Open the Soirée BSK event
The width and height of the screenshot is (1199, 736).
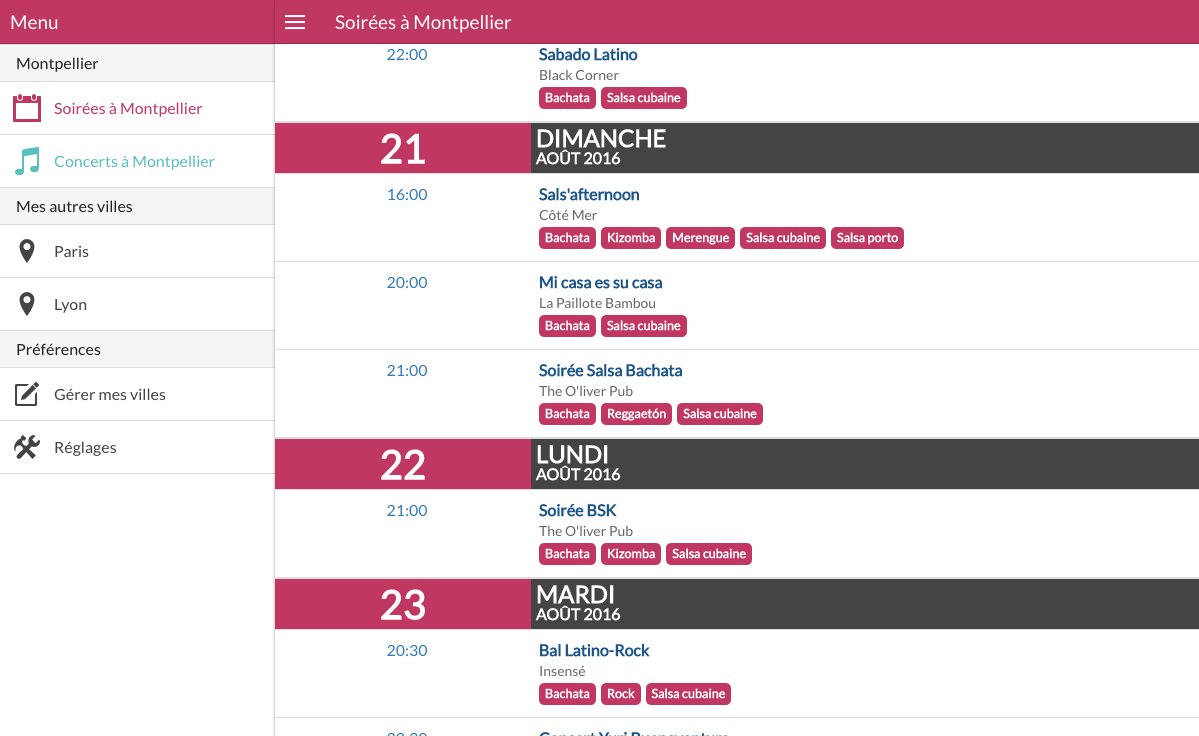pyautogui.click(x=577, y=510)
